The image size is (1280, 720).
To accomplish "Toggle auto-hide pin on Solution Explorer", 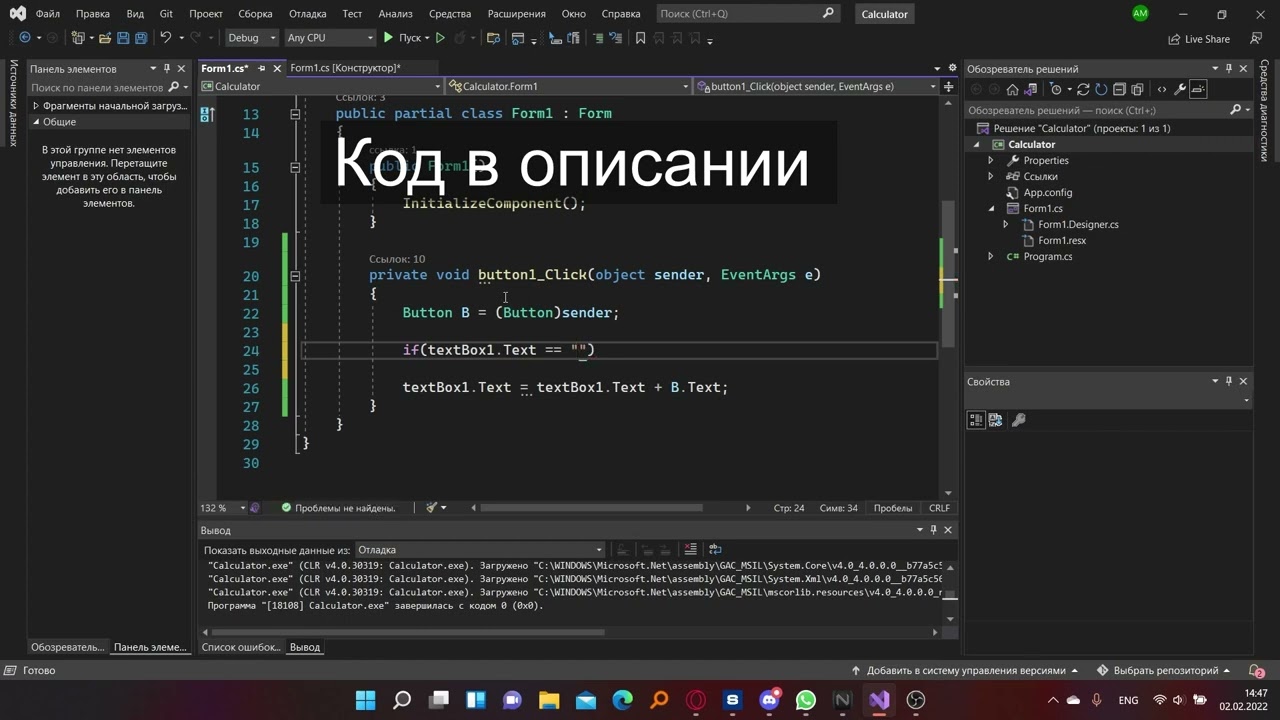I will pyautogui.click(x=1229, y=69).
